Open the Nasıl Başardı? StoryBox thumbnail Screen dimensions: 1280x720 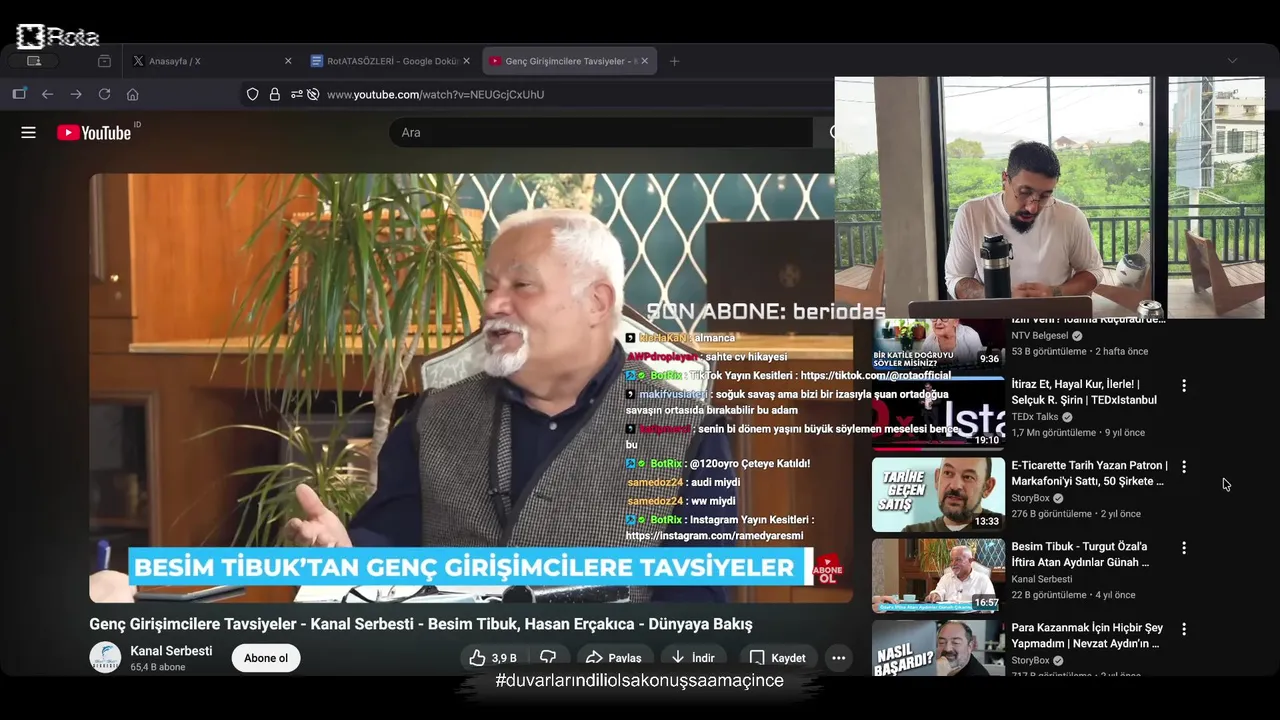[x=938, y=648]
